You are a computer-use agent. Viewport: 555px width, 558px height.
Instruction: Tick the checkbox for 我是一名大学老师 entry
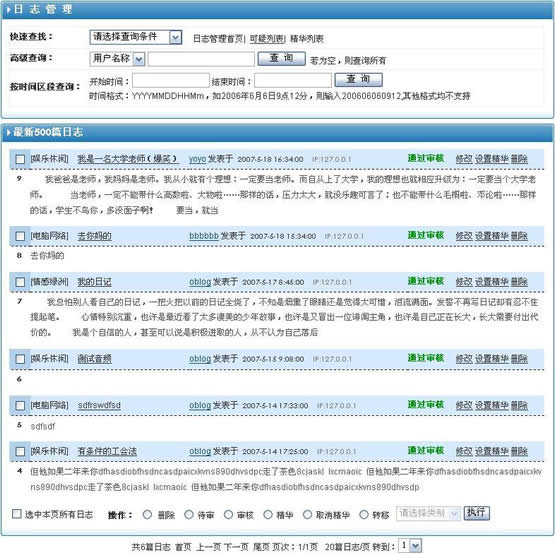pyautogui.click(x=20, y=159)
